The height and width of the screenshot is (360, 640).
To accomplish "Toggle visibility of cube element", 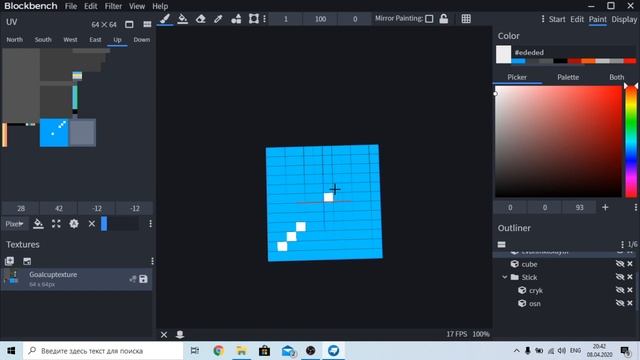I will coord(620,264).
